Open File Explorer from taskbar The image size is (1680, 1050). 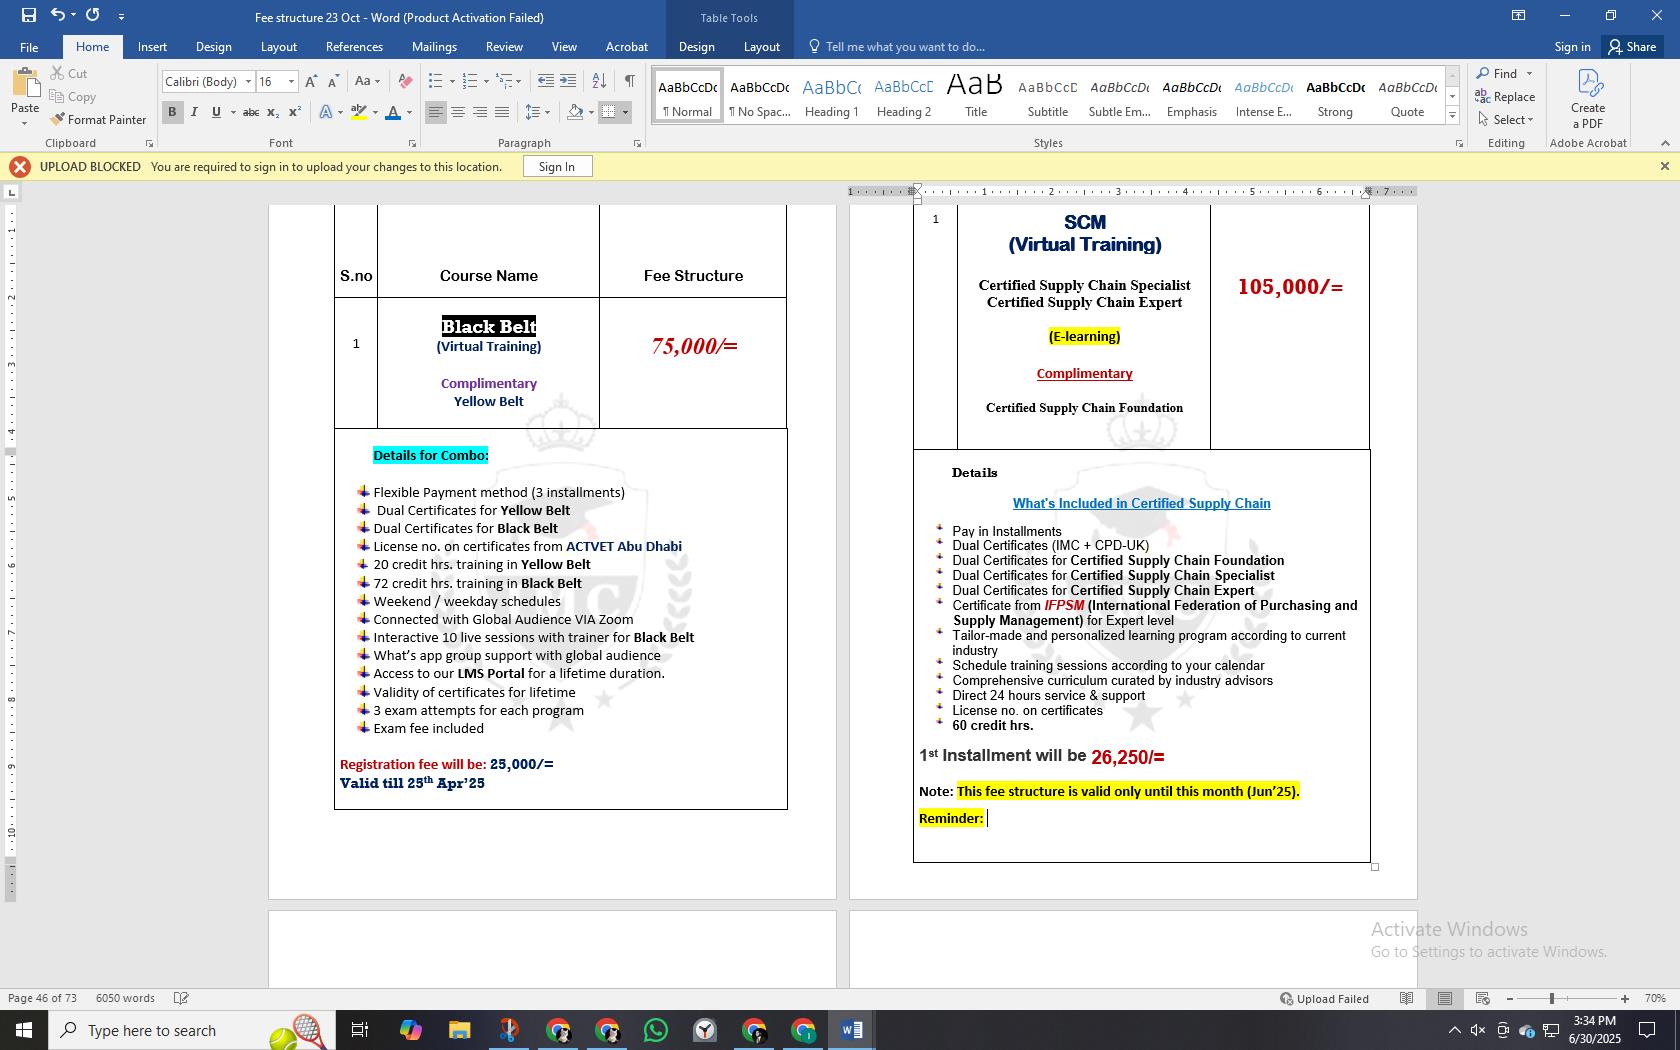coord(459,1030)
